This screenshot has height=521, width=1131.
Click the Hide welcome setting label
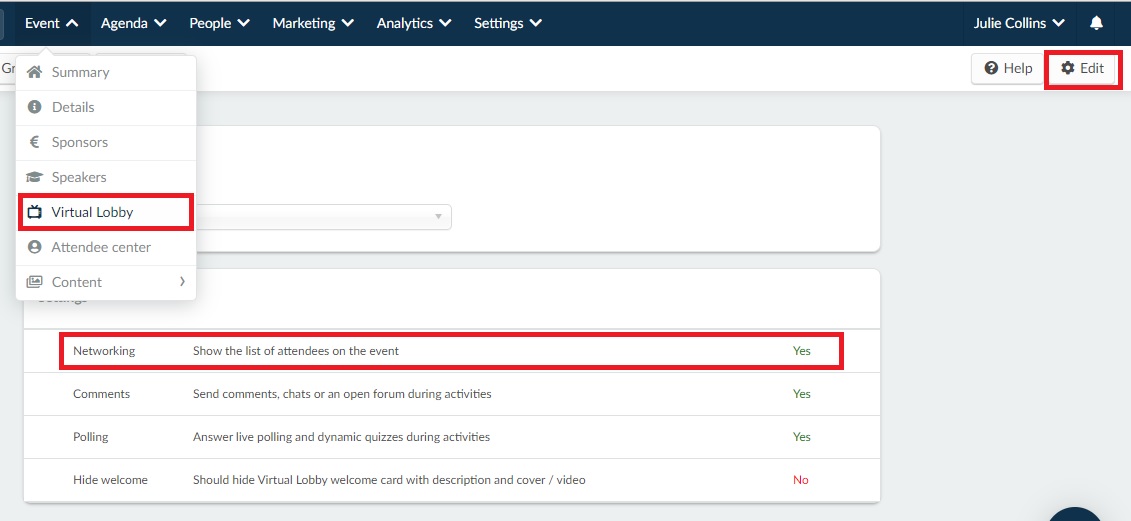coord(110,480)
